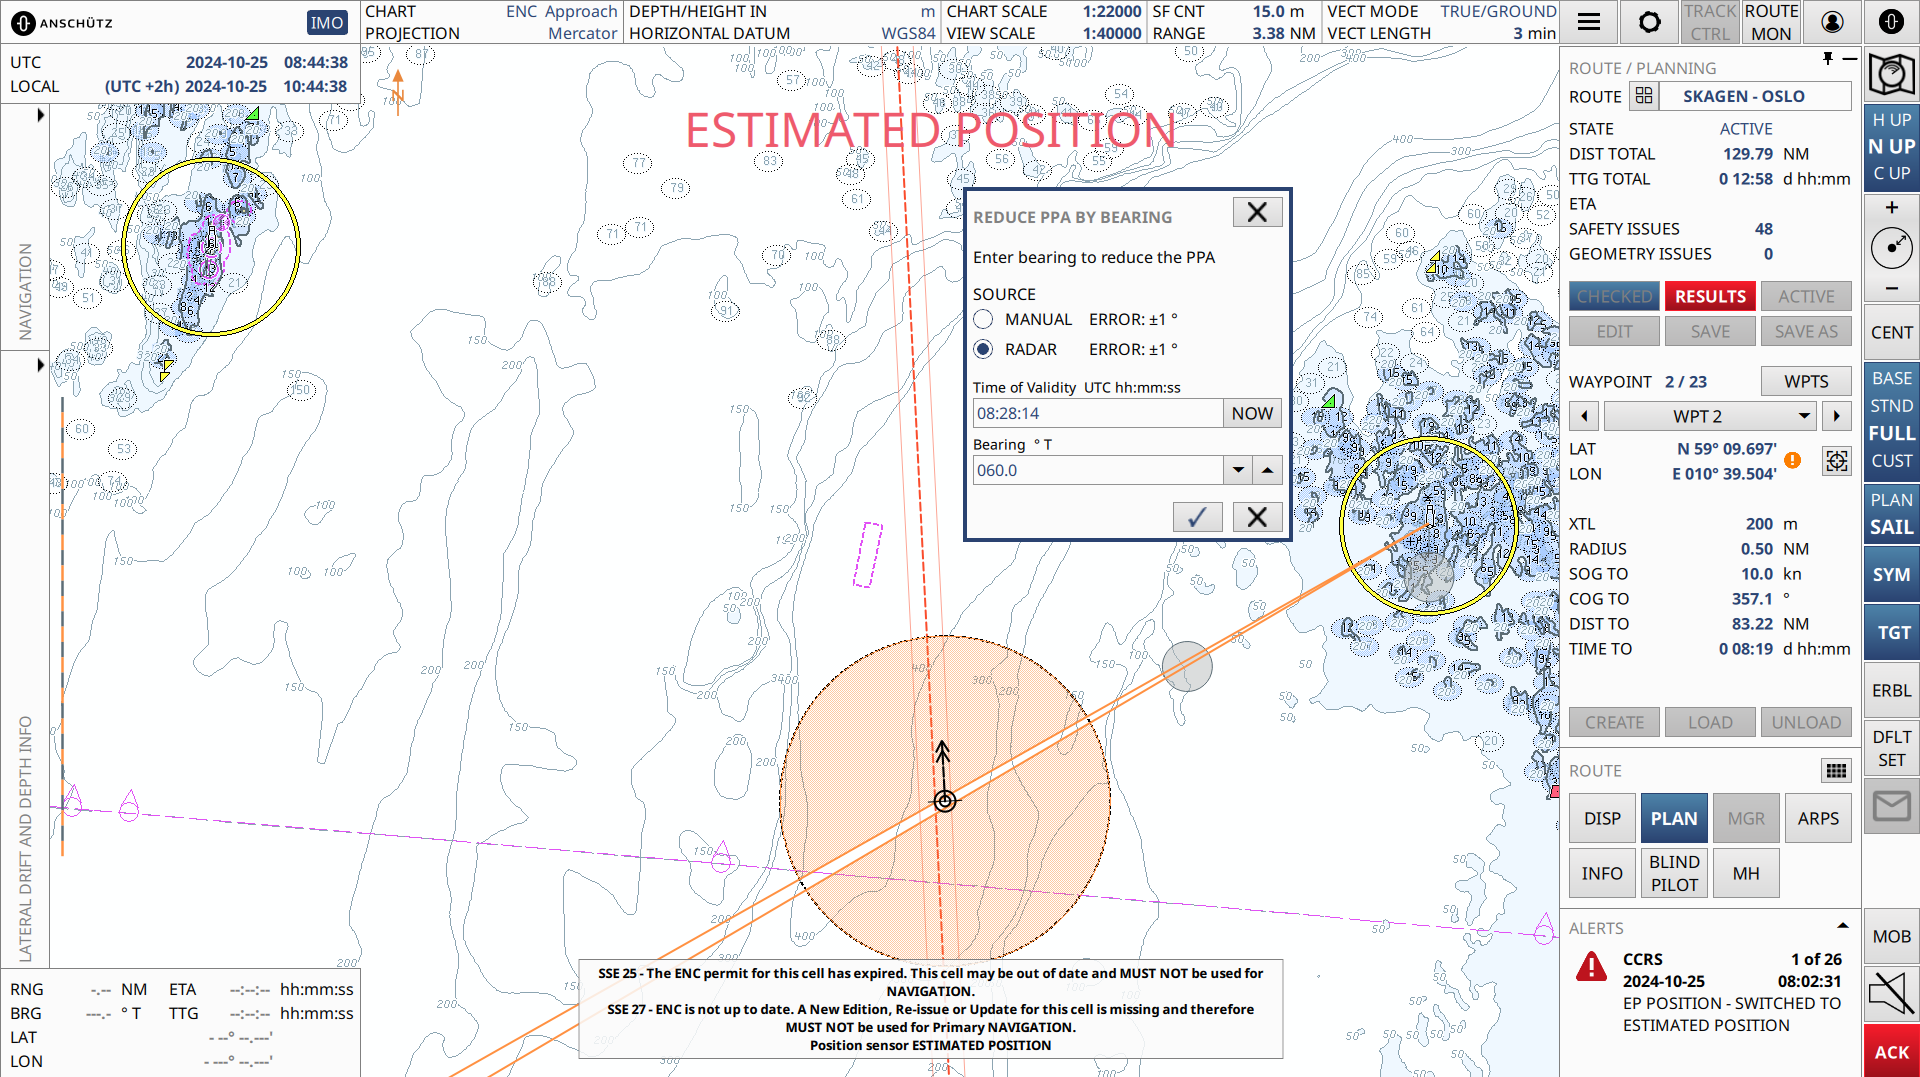Open the WPT 2 waypoint dropdown
Viewport: 1920px width, 1077px height.
click(1803, 416)
